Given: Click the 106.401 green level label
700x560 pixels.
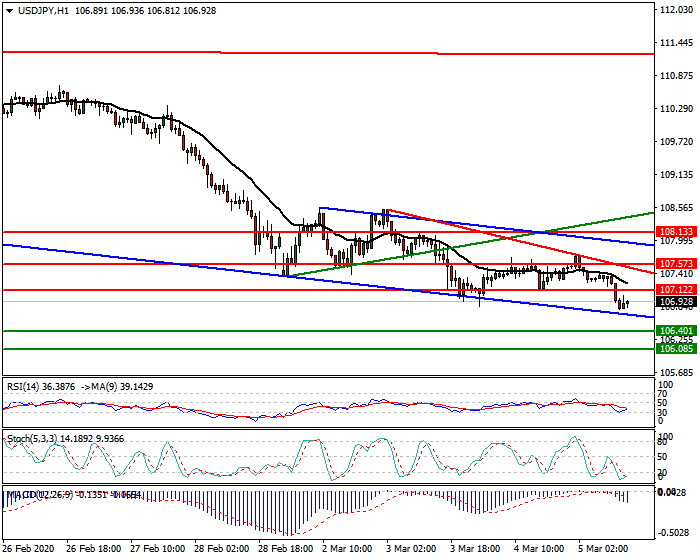Looking at the screenshot, I should point(676,331).
